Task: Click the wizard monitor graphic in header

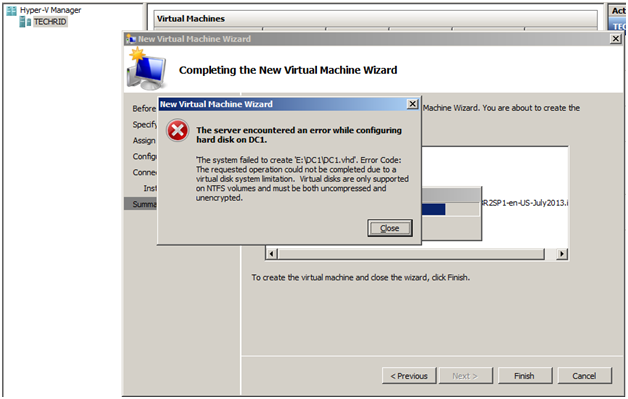Action: [146, 69]
